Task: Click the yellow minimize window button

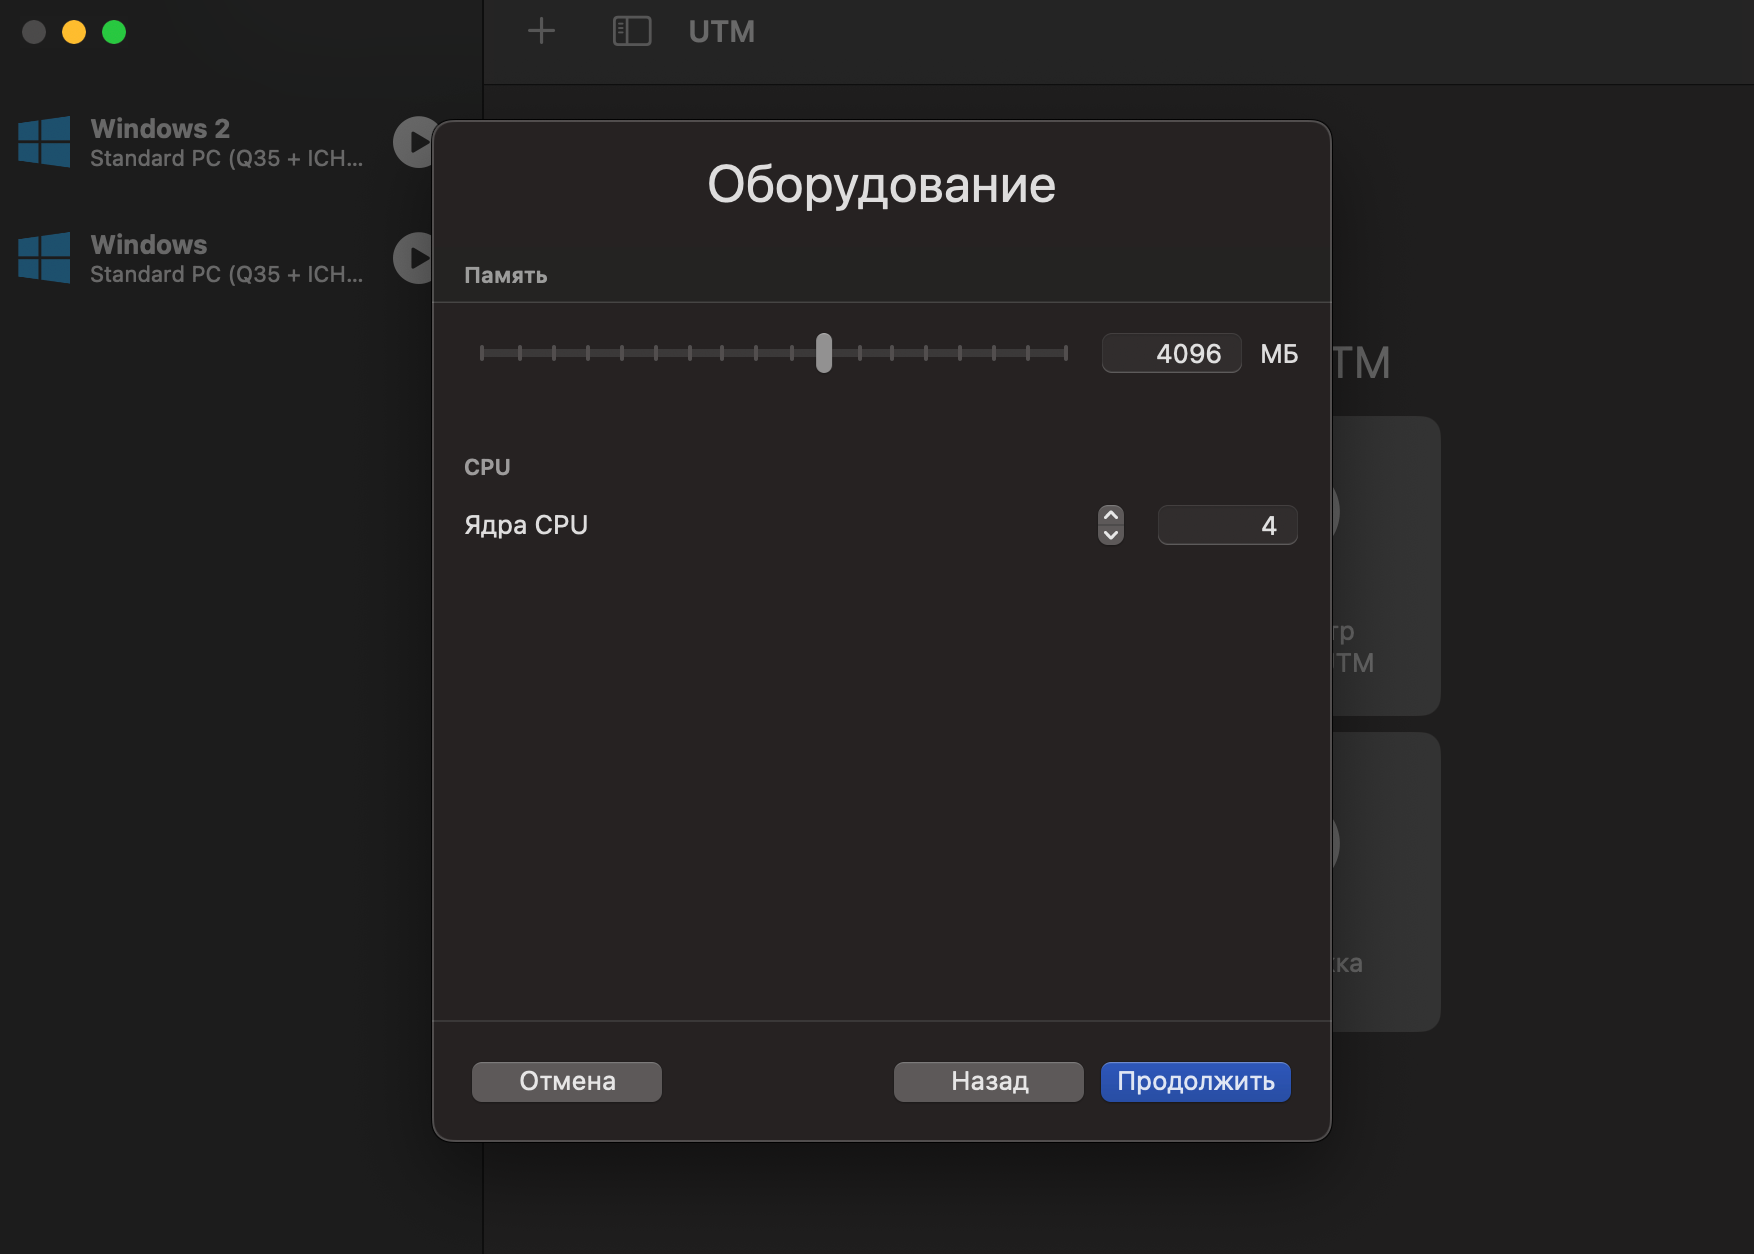Action: (74, 32)
